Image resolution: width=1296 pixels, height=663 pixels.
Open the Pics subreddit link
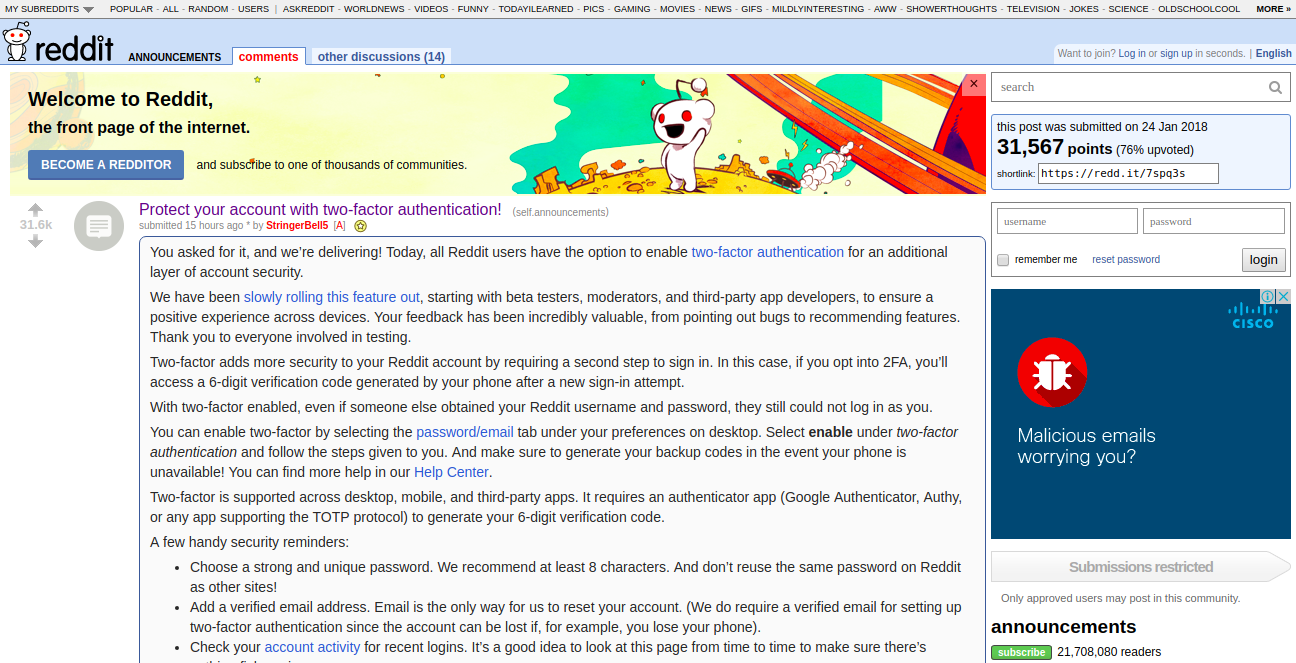[594, 9]
